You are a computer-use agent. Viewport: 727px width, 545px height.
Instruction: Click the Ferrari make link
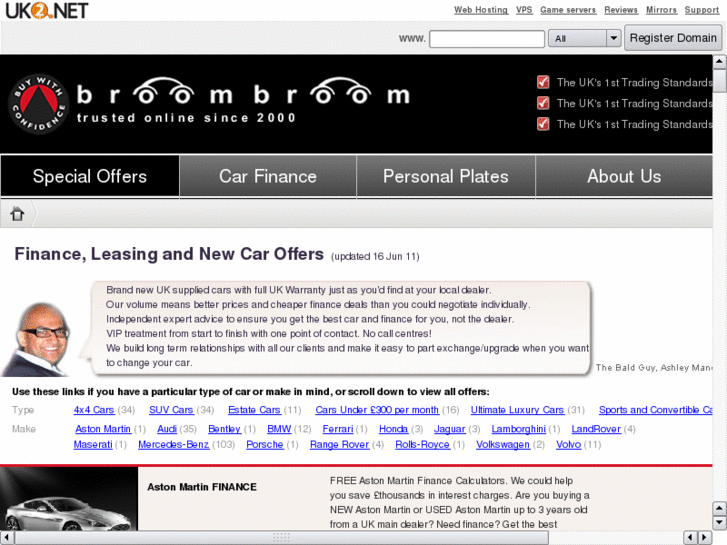click(x=338, y=429)
